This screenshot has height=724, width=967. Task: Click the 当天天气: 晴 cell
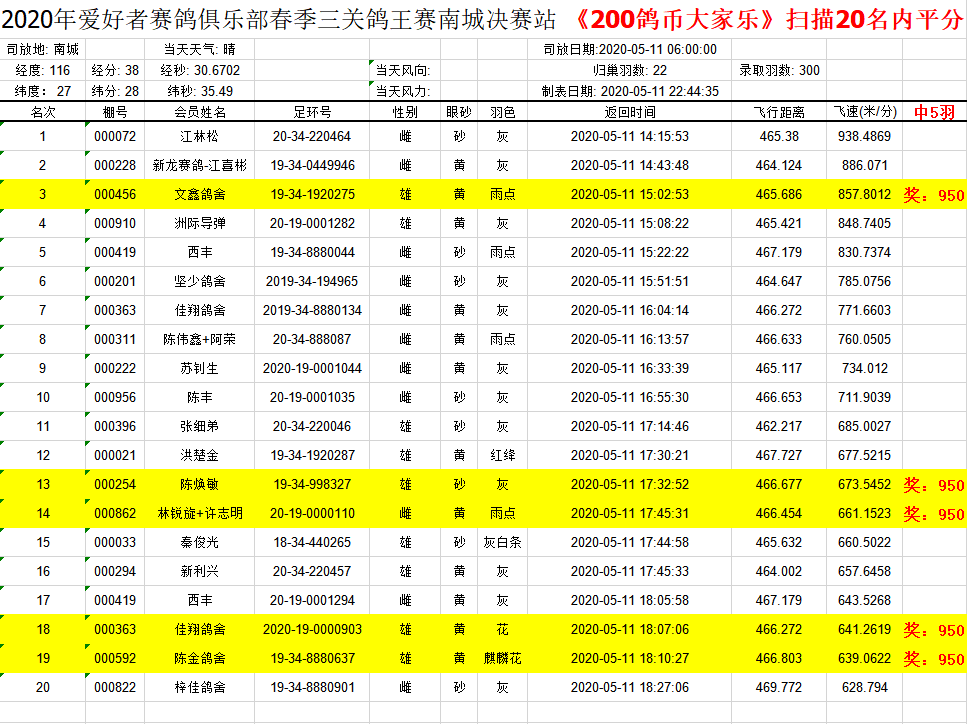199,49
